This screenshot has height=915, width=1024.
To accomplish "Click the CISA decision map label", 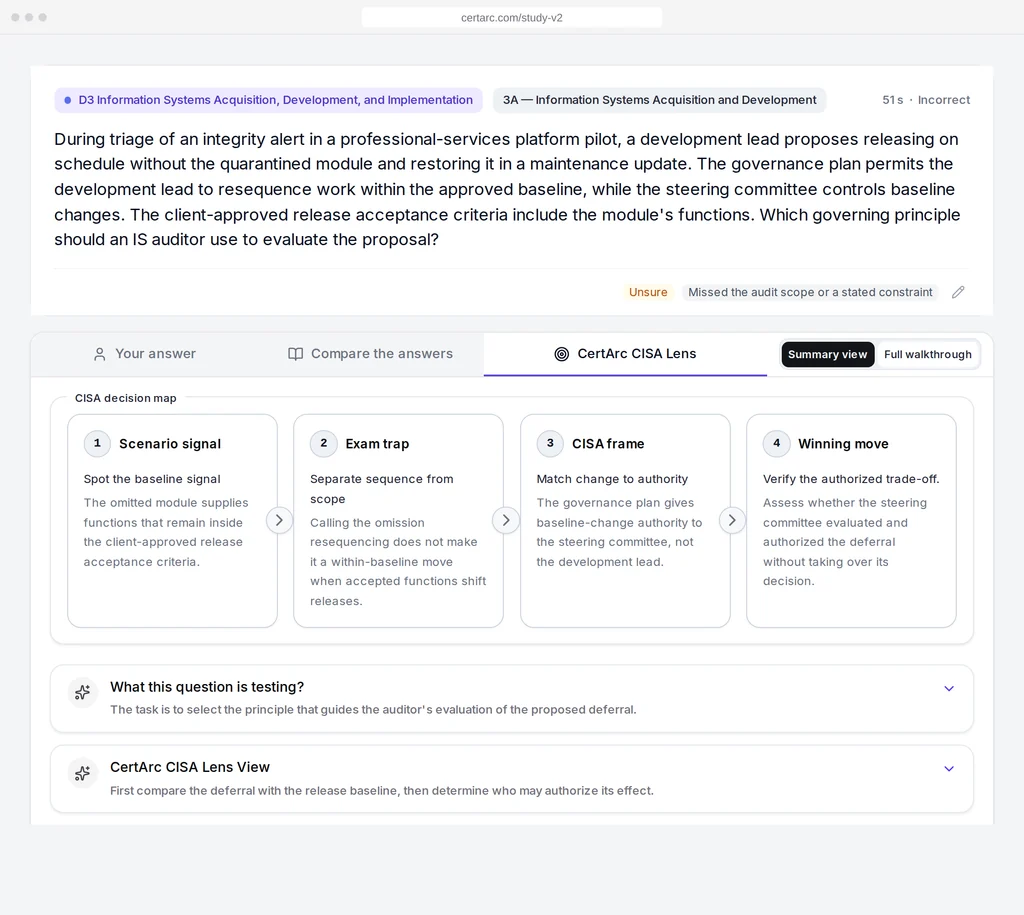I will tap(125, 398).
